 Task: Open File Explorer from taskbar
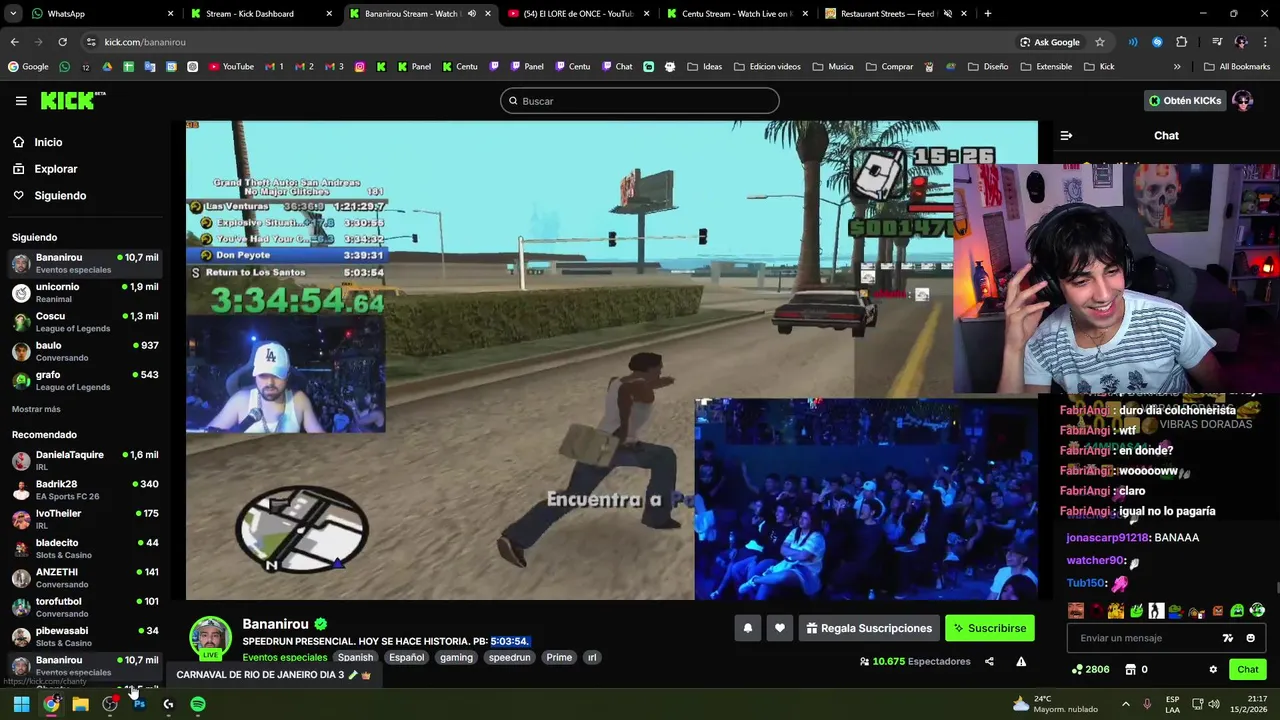click(81, 704)
